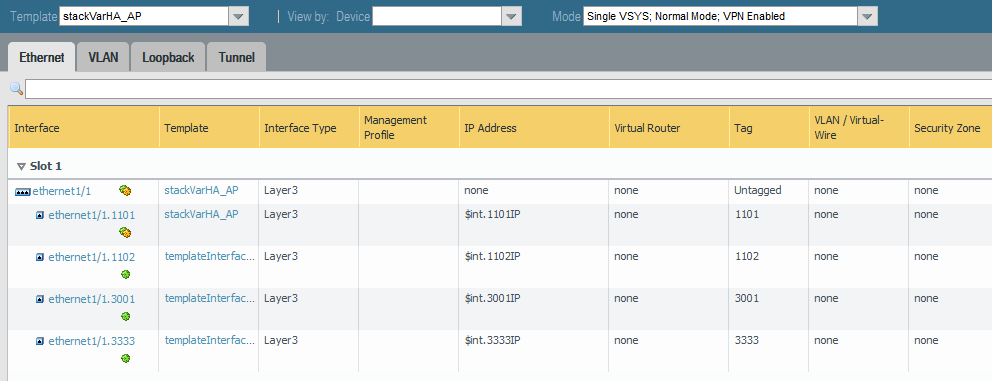Image resolution: width=992 pixels, height=381 pixels.
Task: Click the ethernet1/1 interface port icon
Action: (x=23, y=190)
